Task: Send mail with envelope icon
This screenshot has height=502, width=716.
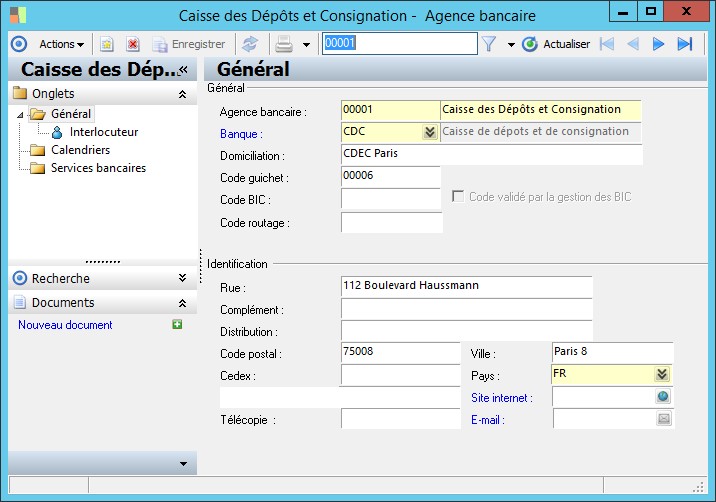Action: click(663, 418)
